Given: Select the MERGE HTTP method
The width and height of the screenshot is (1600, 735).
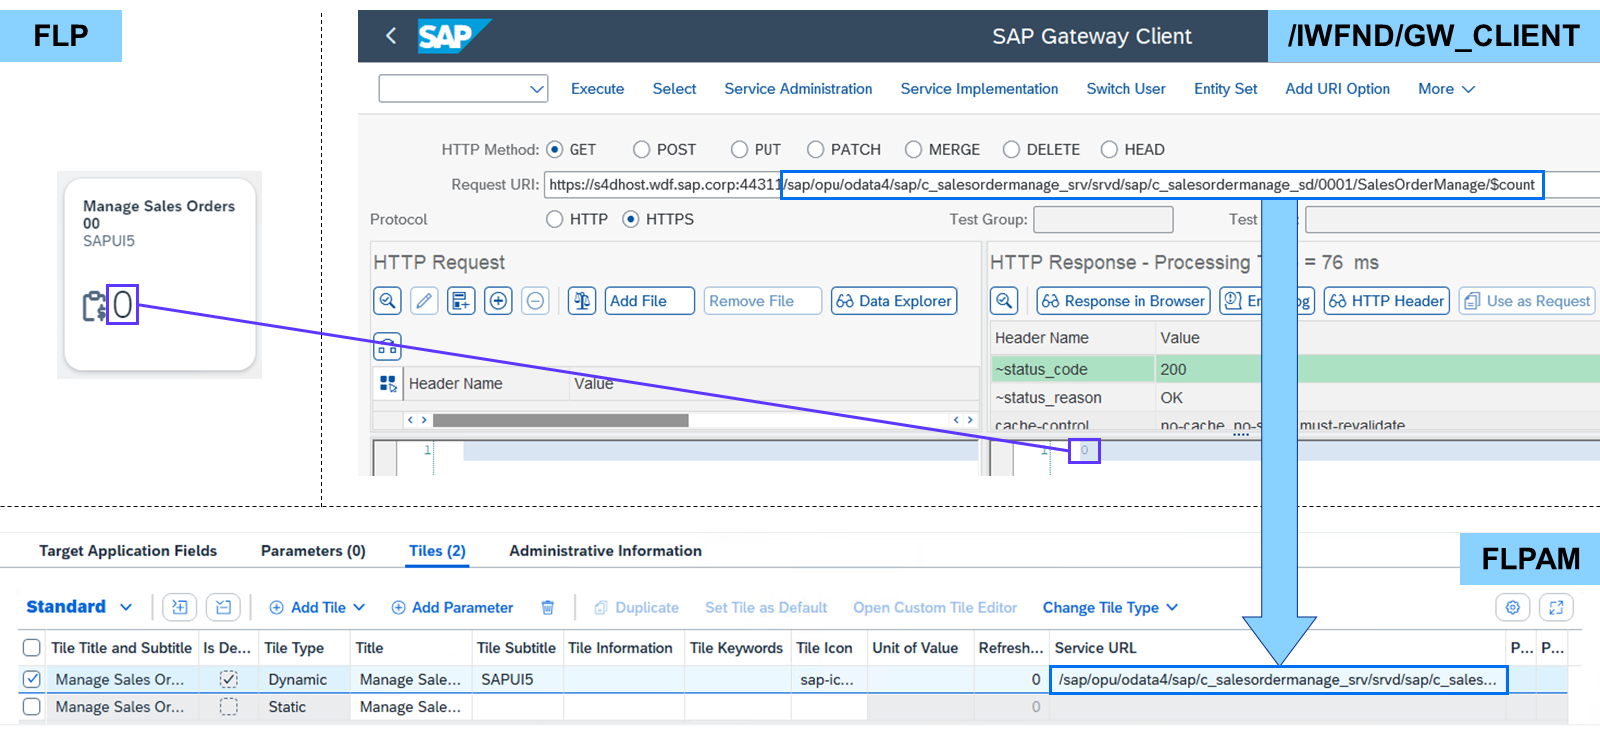Looking at the screenshot, I should coord(914,149).
